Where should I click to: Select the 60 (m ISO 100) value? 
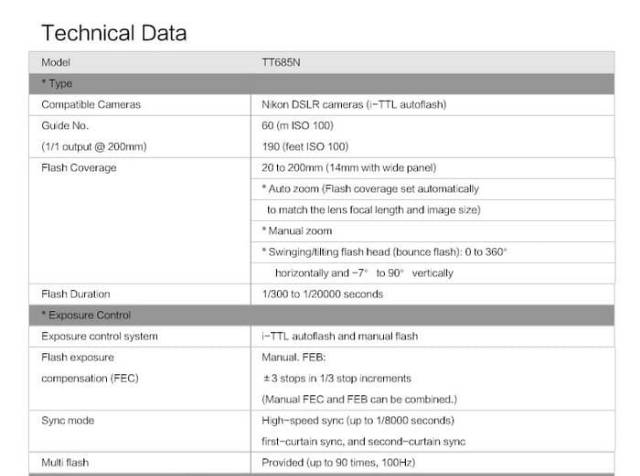(x=297, y=125)
